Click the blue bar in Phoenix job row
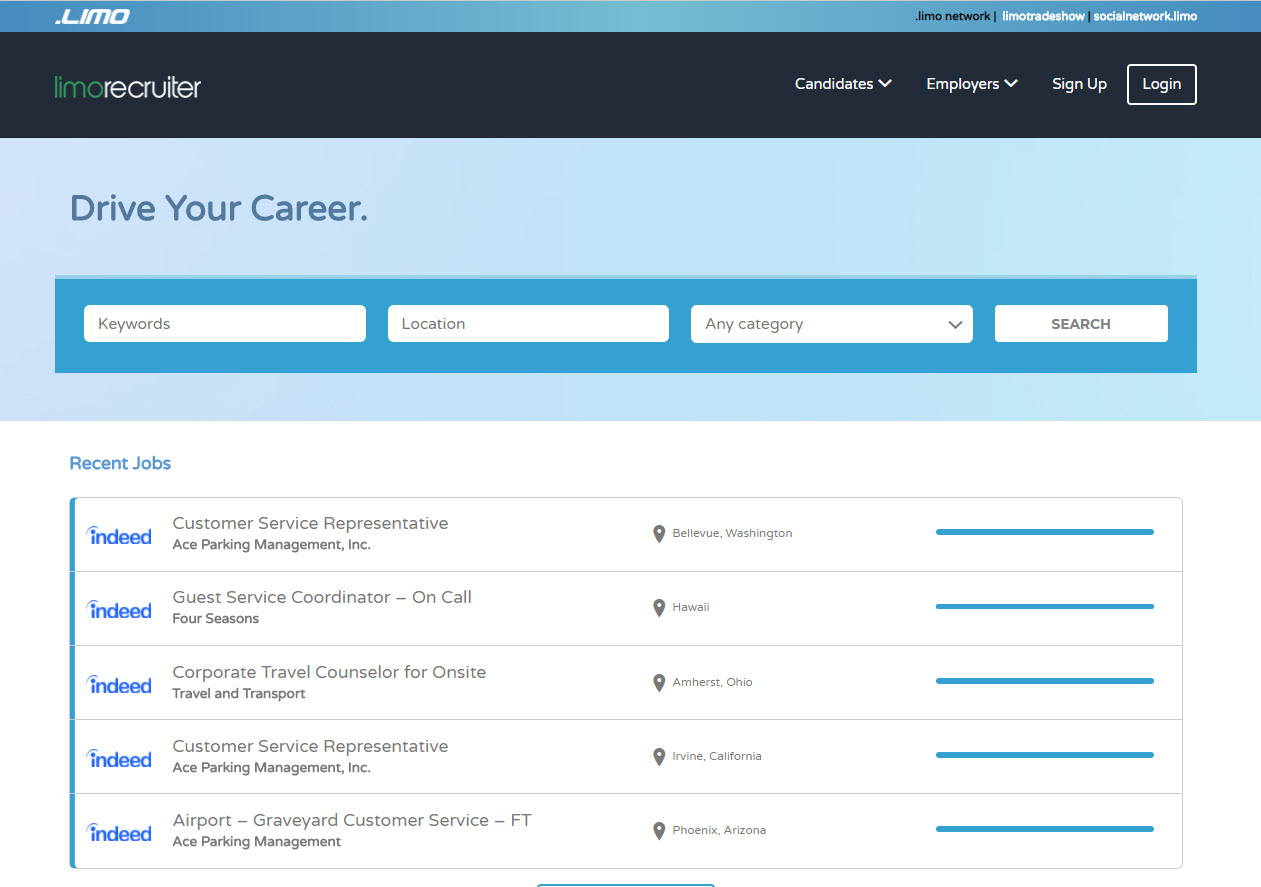Image resolution: width=1261 pixels, height=887 pixels. tap(1045, 829)
